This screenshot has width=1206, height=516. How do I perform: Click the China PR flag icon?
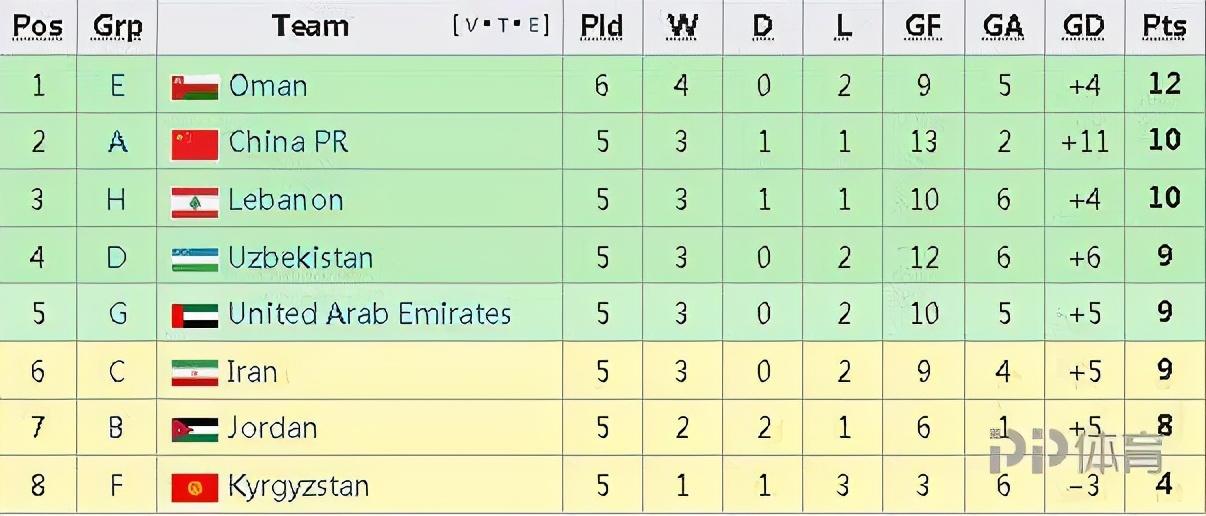tap(194, 144)
